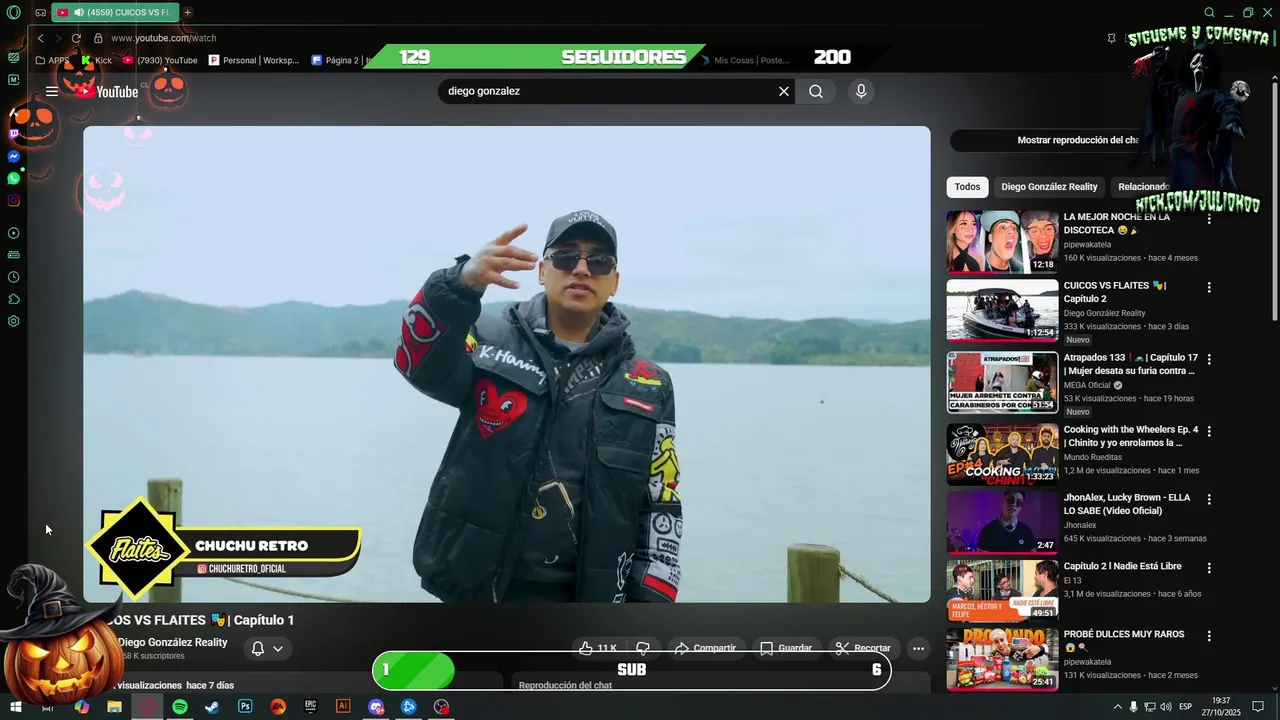Like the video with thumbs up
The image size is (1280, 720).
point(598,648)
